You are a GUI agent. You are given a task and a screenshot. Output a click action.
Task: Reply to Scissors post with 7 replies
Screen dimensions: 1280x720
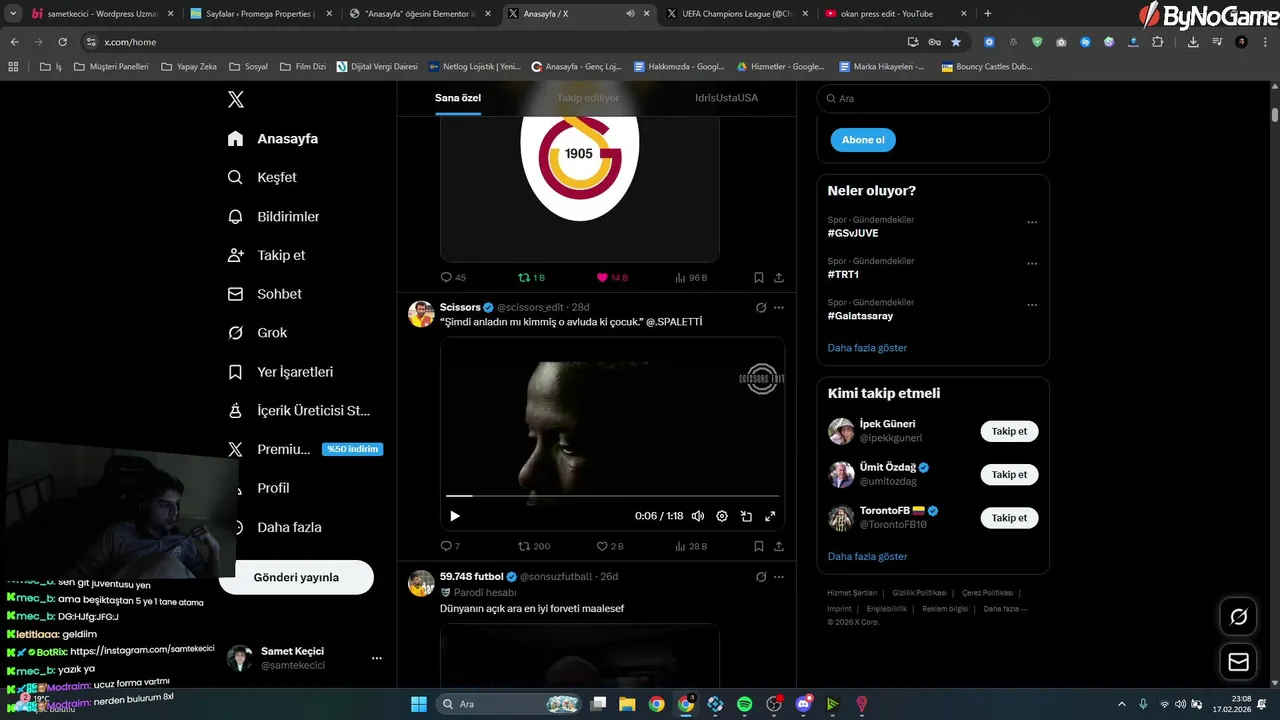click(450, 546)
